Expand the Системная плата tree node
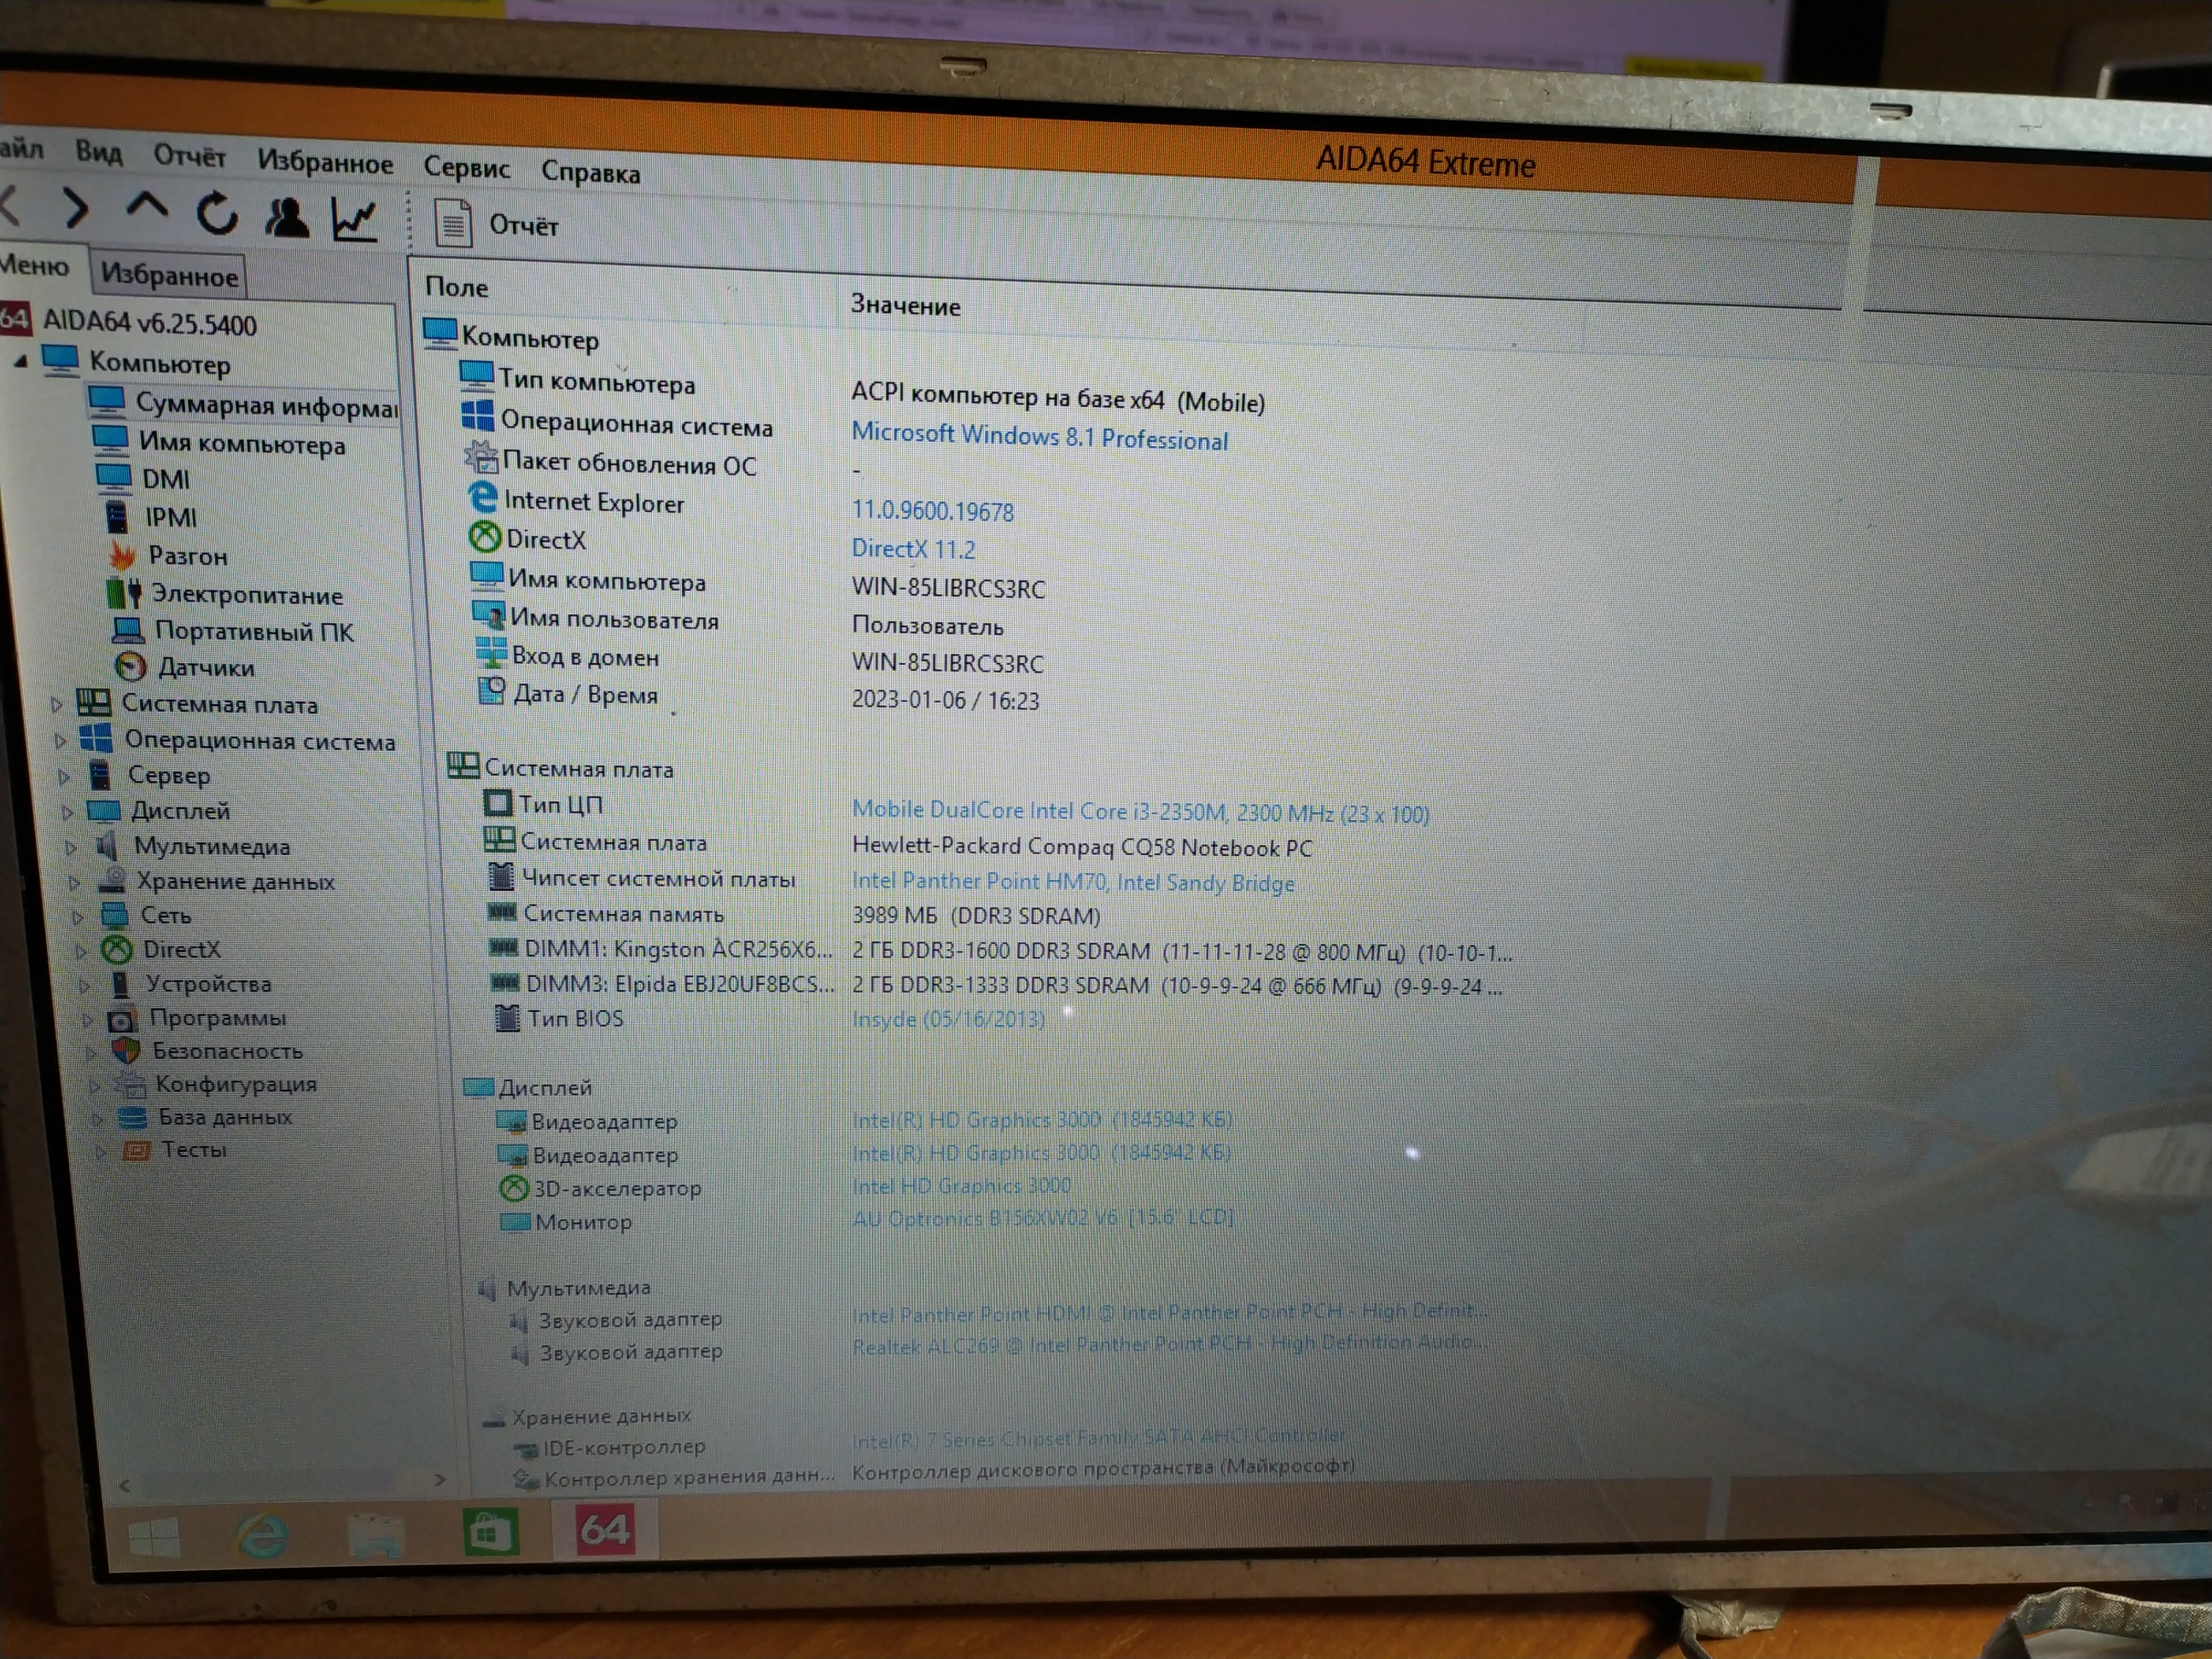The width and height of the screenshot is (2212, 1659). pos(56,704)
